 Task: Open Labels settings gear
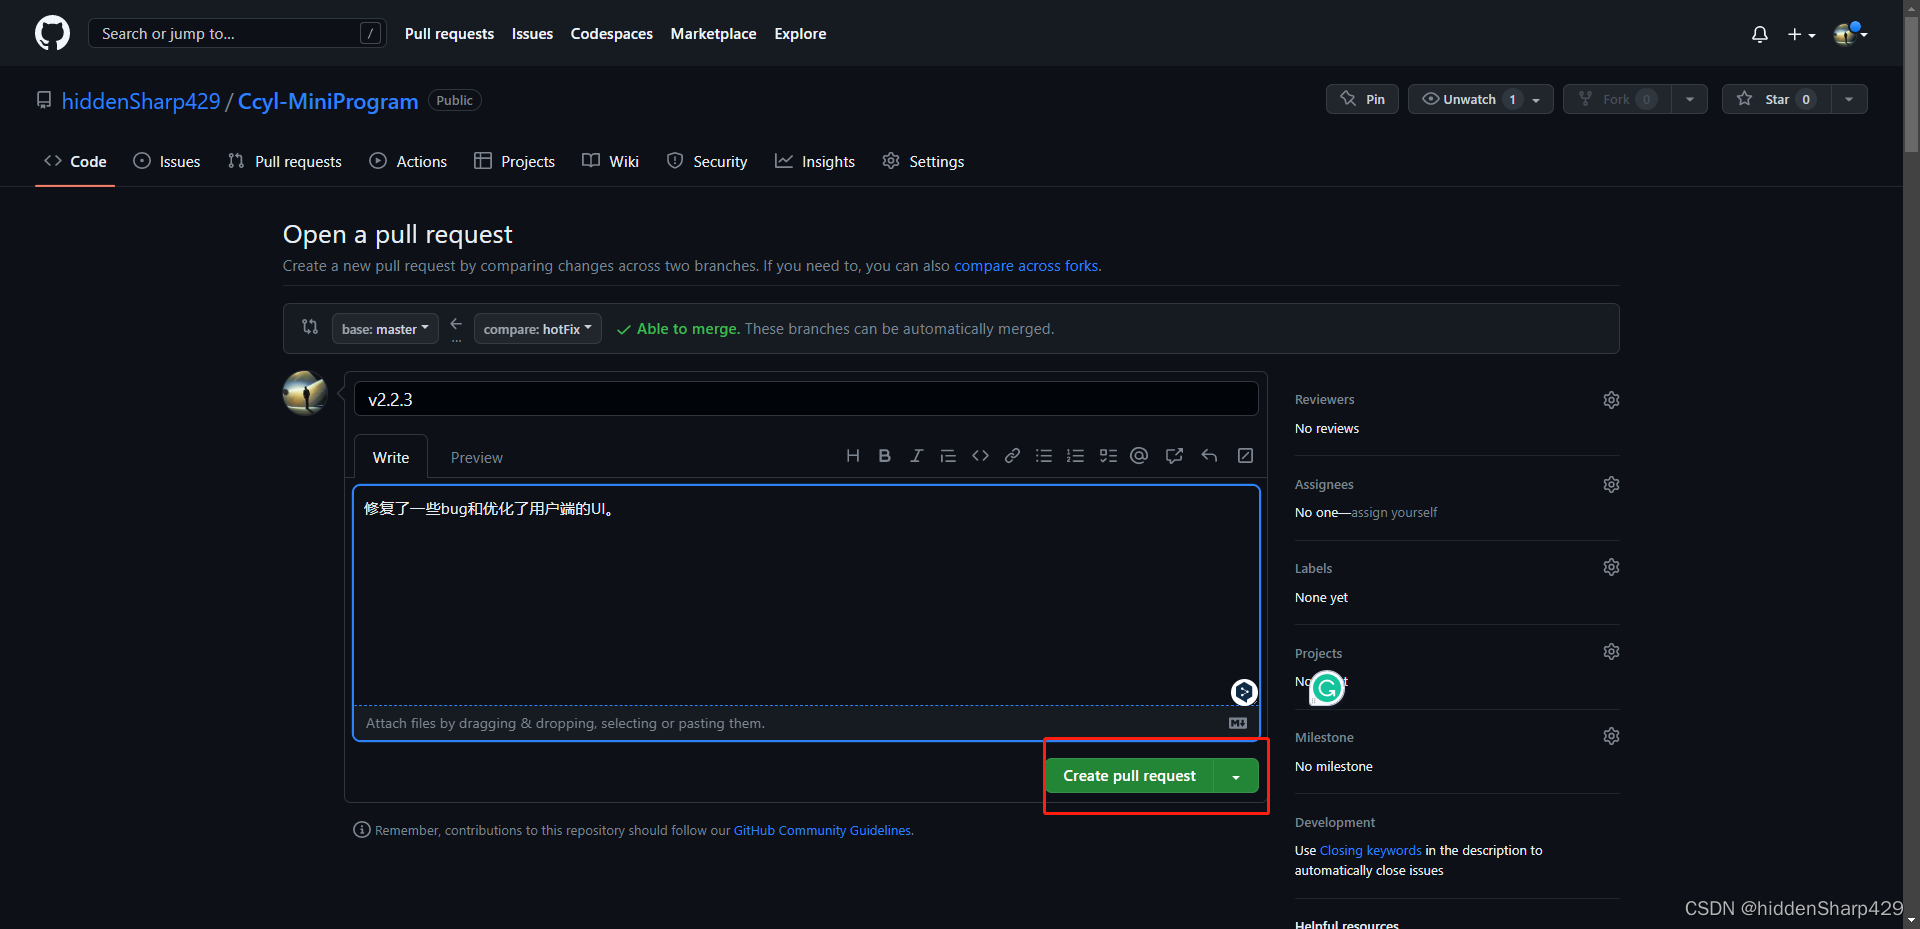click(1611, 567)
